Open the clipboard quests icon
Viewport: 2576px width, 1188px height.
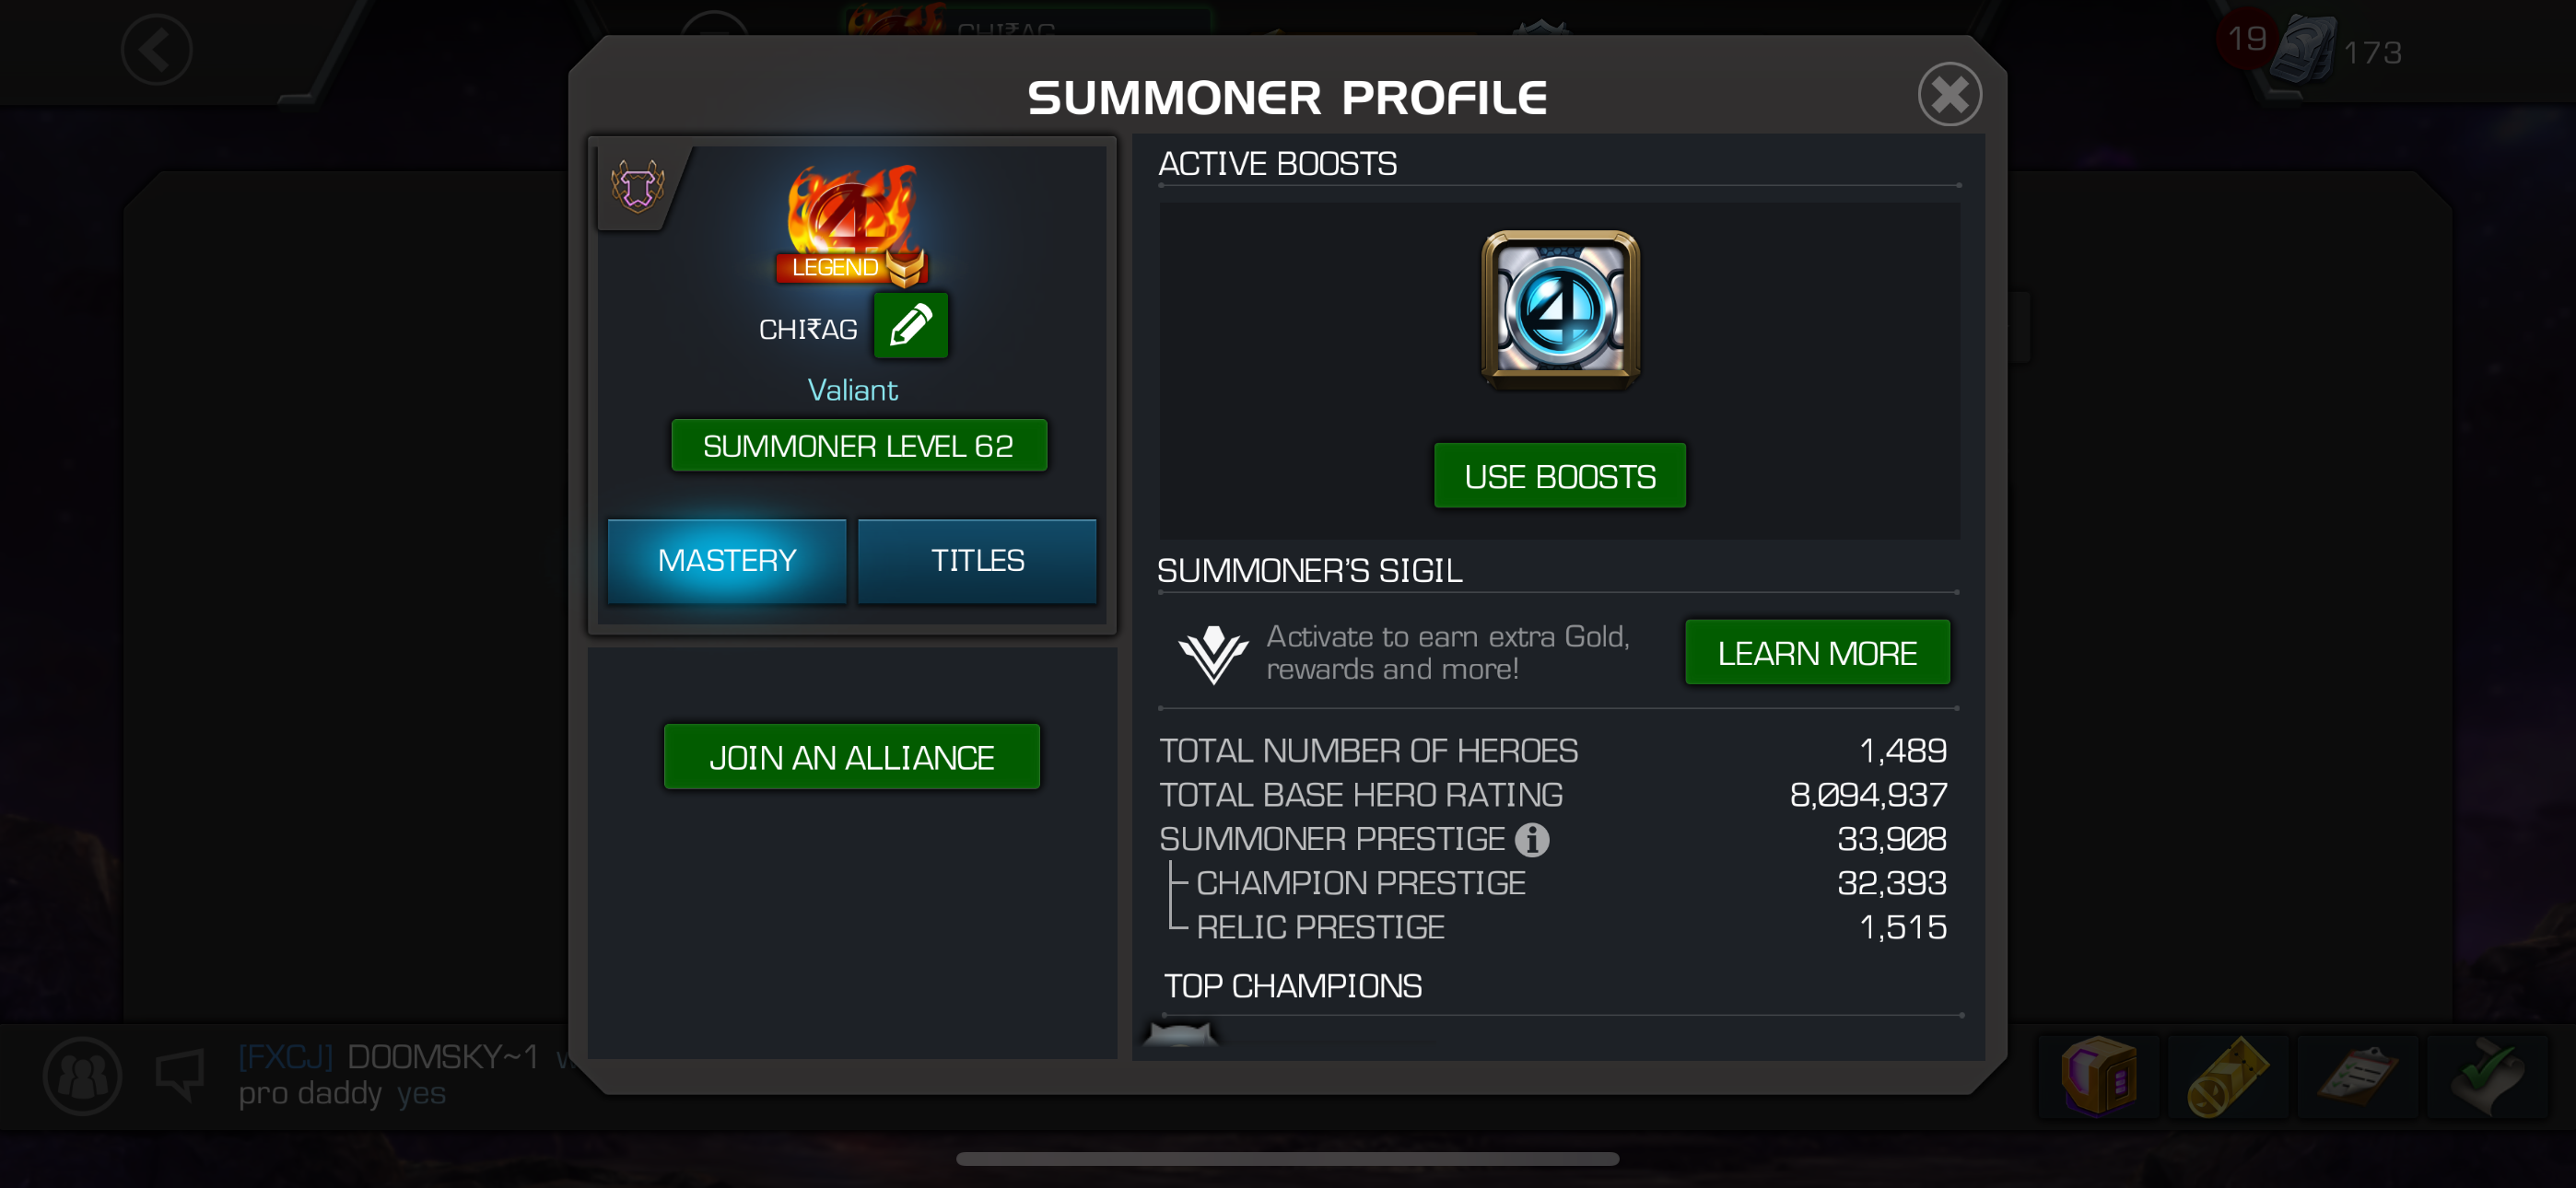(x=2358, y=1076)
